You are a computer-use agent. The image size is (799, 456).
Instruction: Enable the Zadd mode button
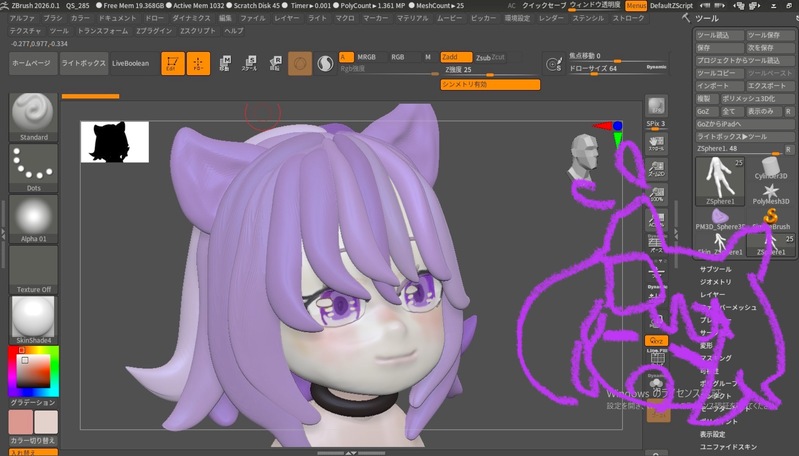456,57
